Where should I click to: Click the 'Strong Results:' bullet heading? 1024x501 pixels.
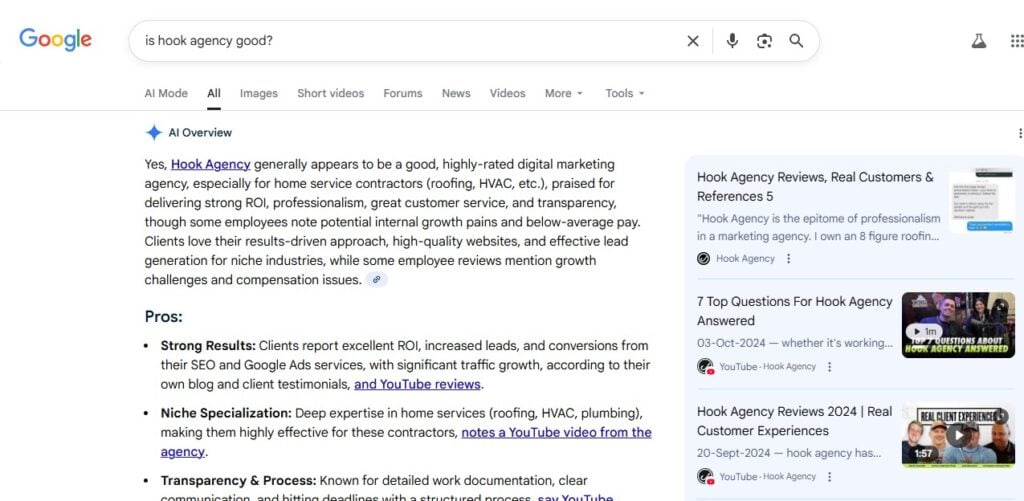click(208, 346)
